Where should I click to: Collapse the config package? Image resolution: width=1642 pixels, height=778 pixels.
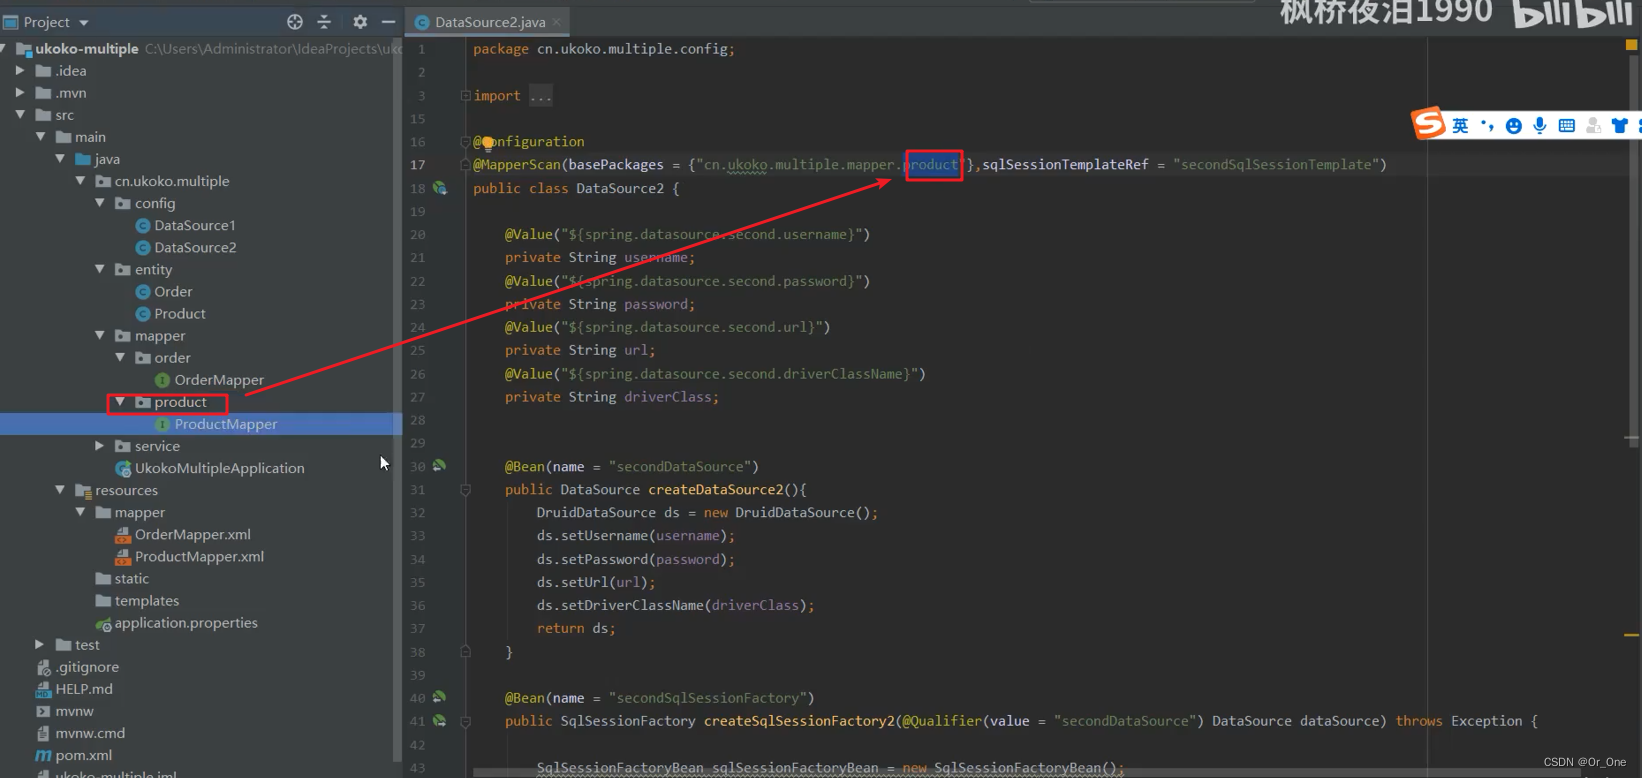tap(100, 203)
